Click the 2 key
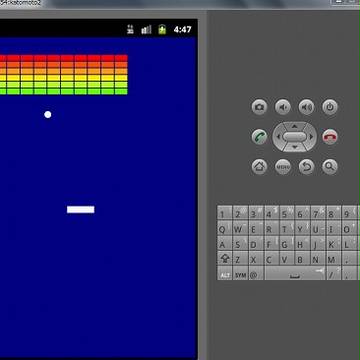The image size is (360, 360). click(x=240, y=213)
